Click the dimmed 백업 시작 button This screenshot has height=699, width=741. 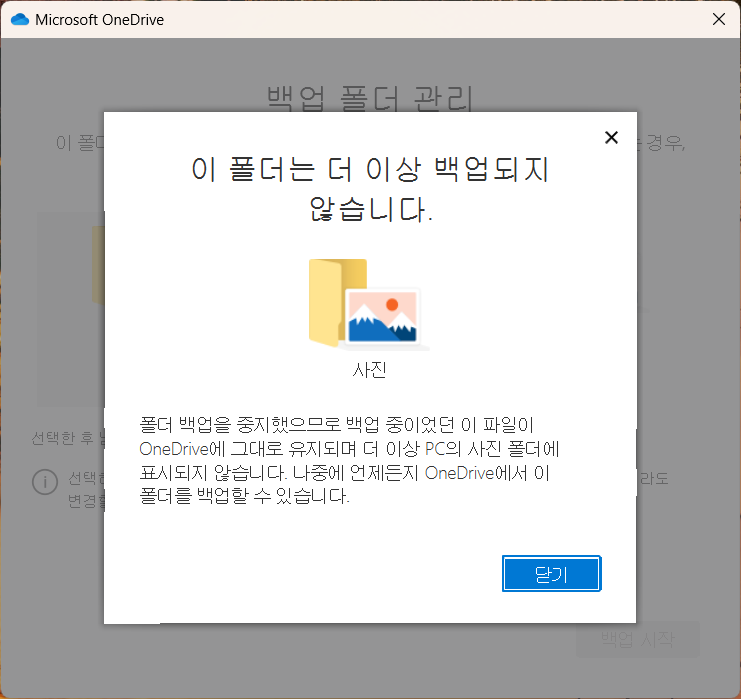[x=638, y=639]
